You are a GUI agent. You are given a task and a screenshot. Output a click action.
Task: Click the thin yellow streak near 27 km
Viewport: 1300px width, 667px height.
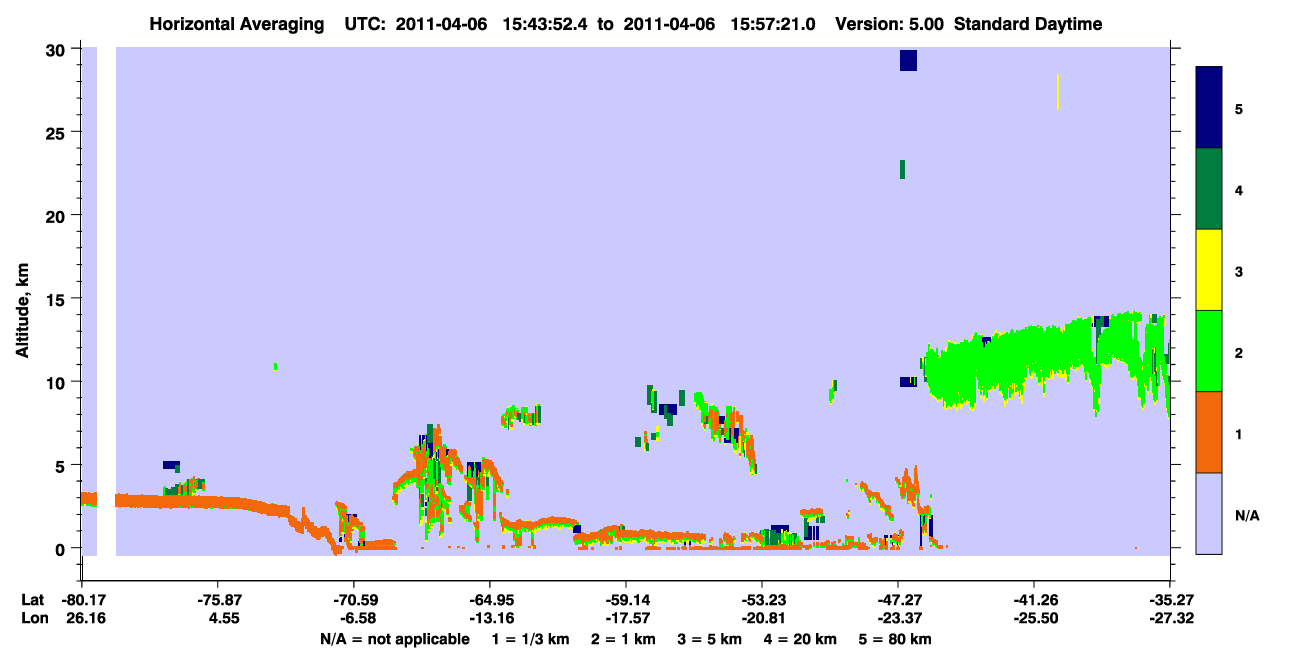click(x=1058, y=91)
